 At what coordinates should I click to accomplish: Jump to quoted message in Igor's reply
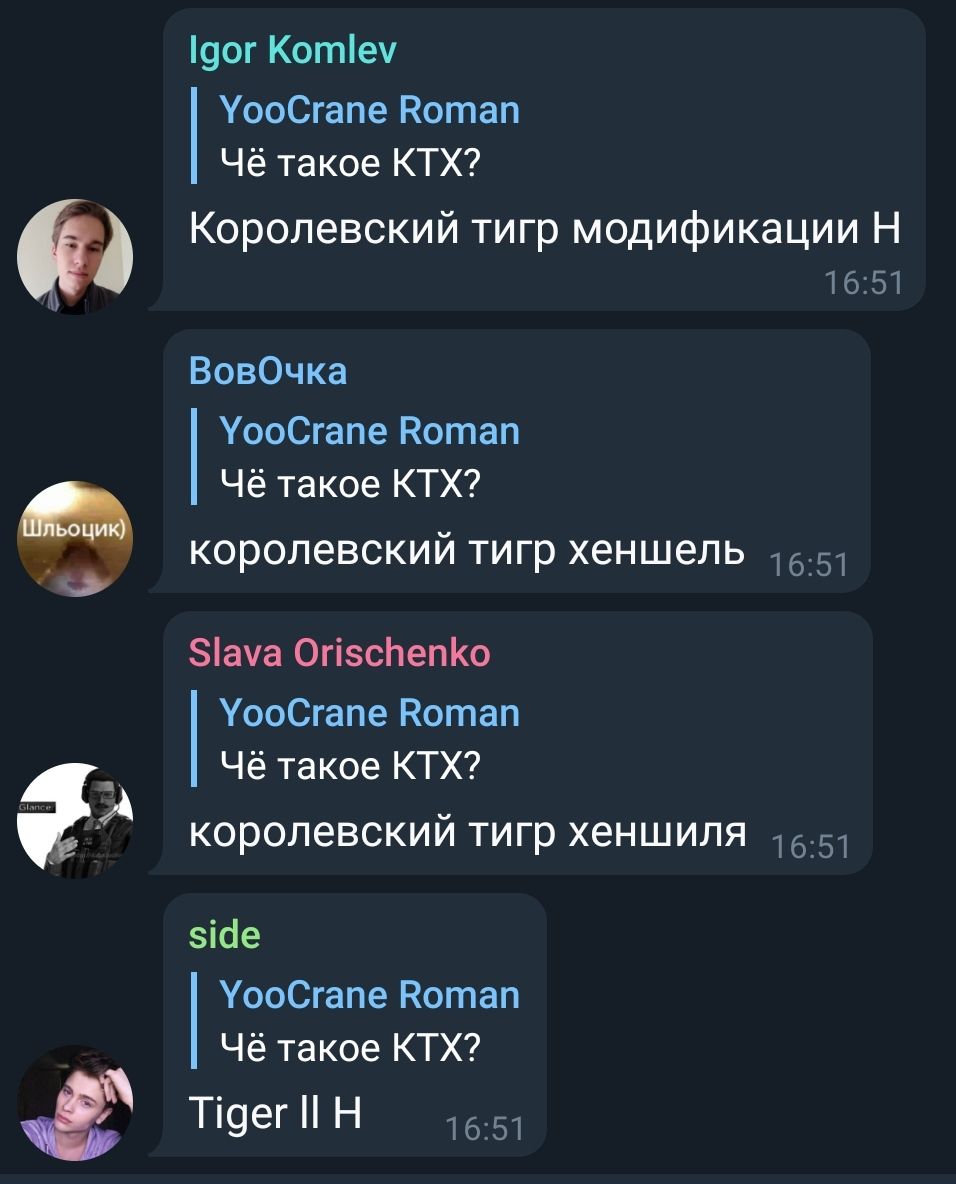coord(355,136)
